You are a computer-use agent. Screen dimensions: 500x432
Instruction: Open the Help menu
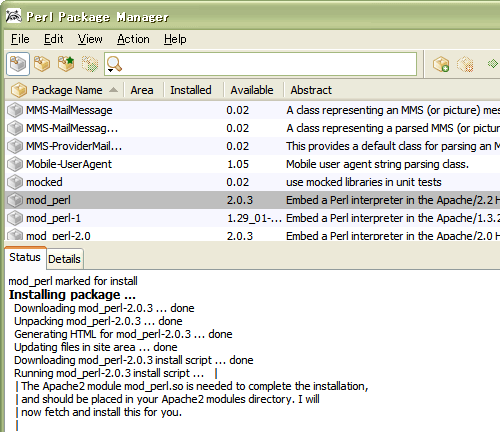click(175, 39)
